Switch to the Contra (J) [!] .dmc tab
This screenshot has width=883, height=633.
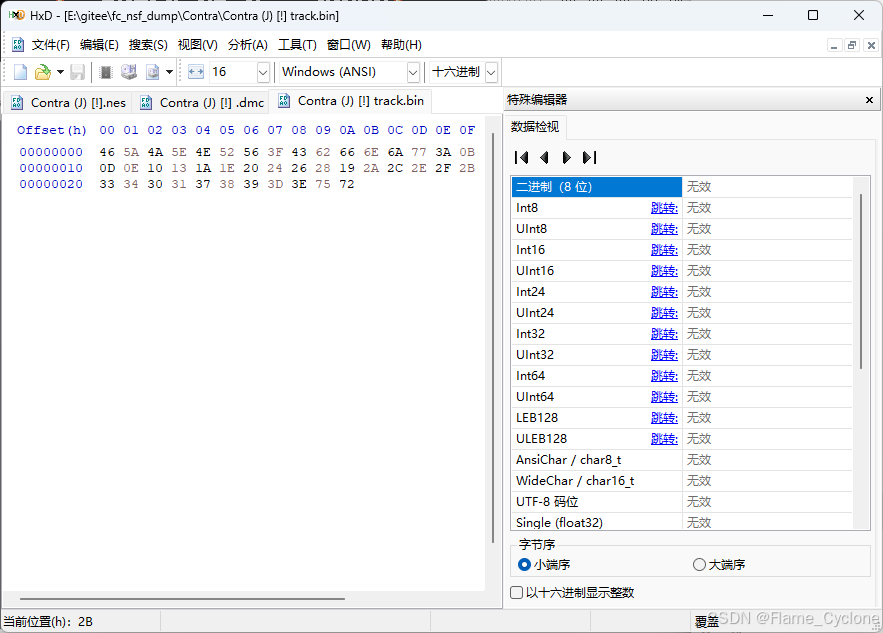click(x=201, y=102)
